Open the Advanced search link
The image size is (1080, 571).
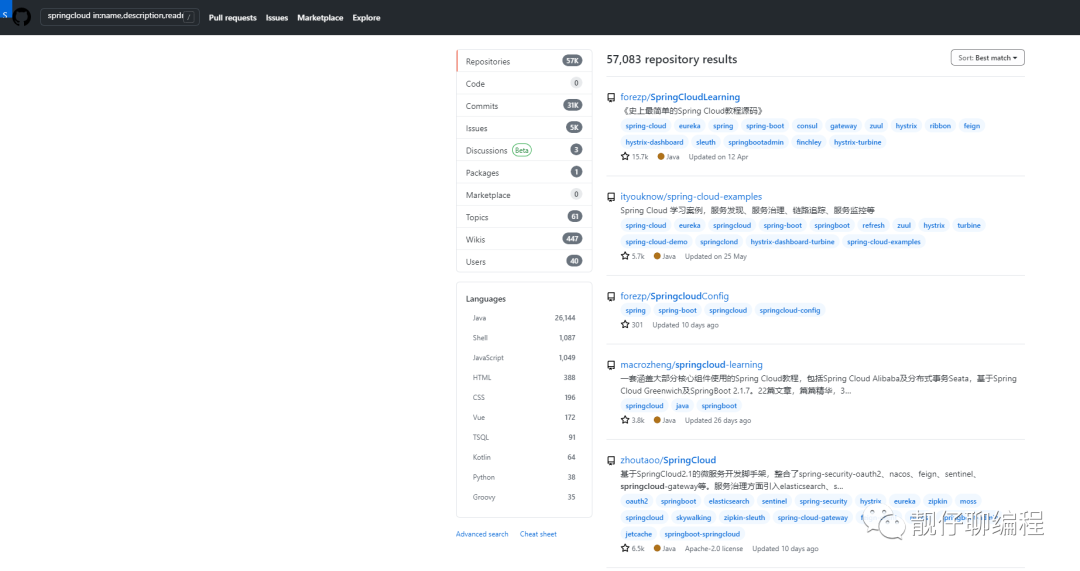click(x=481, y=534)
